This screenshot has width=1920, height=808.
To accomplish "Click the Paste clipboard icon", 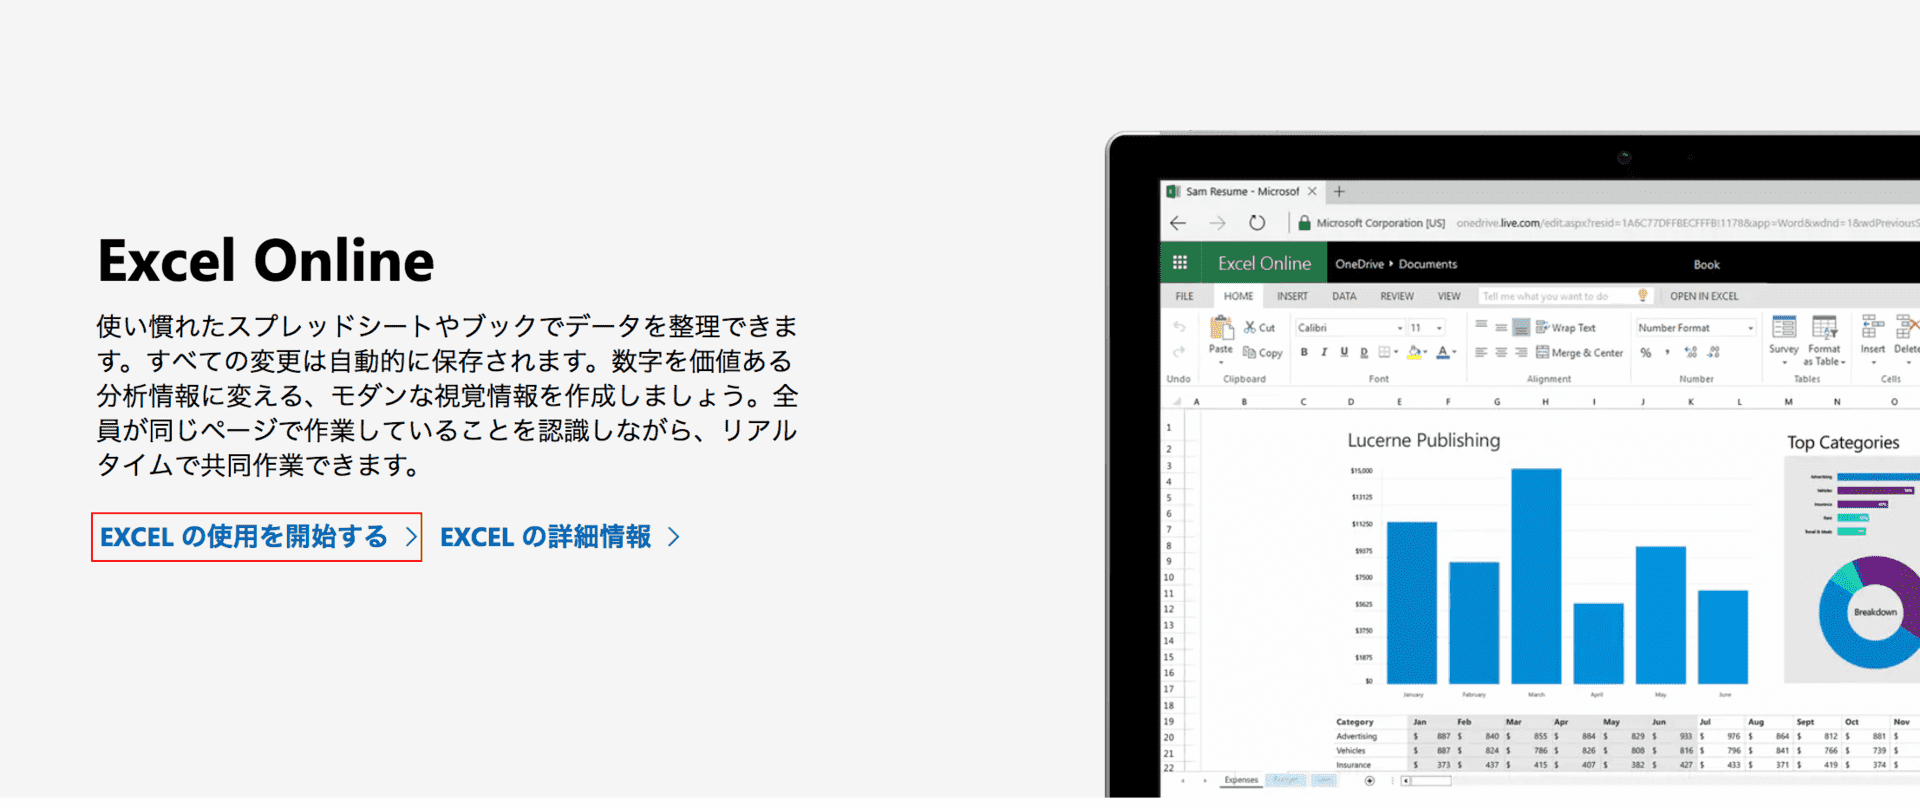I will (1221, 328).
